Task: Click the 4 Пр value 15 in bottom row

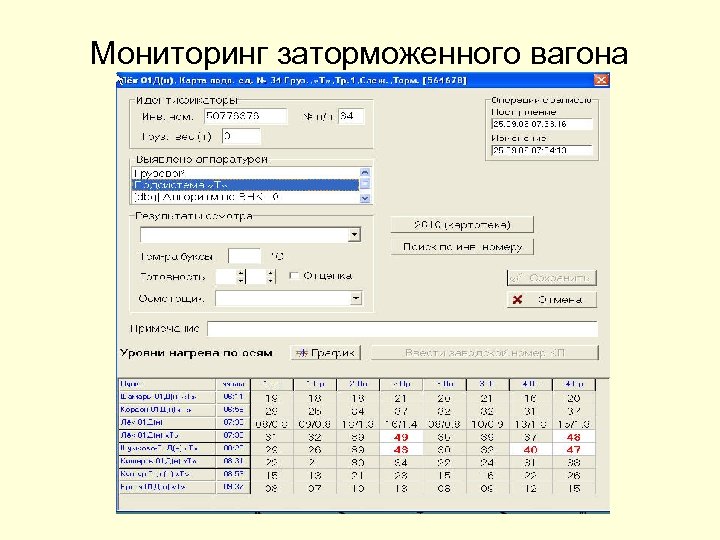Action: click(574, 488)
